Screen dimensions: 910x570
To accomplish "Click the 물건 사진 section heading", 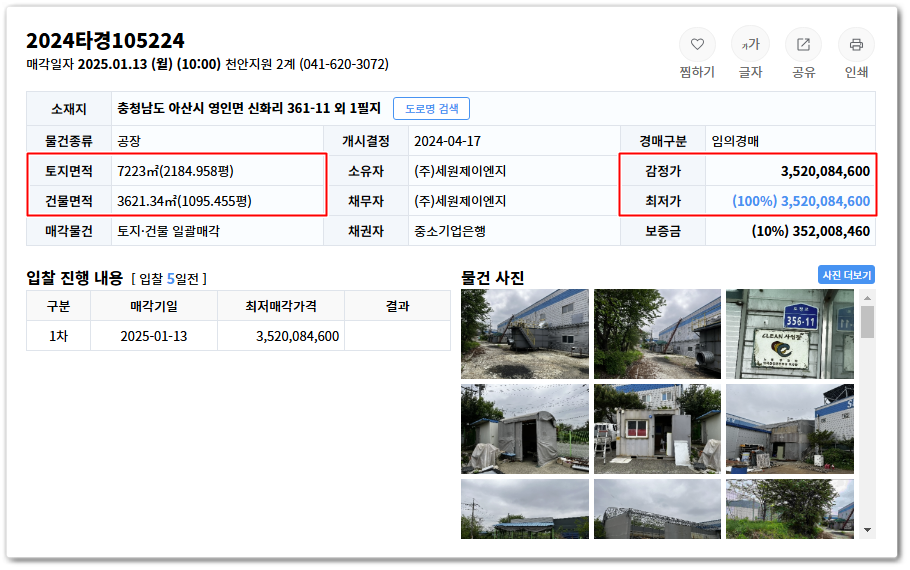I will pyautogui.click(x=492, y=277).
